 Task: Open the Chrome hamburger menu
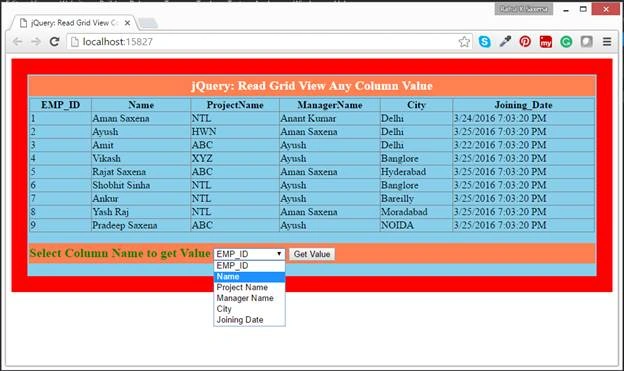pos(607,41)
